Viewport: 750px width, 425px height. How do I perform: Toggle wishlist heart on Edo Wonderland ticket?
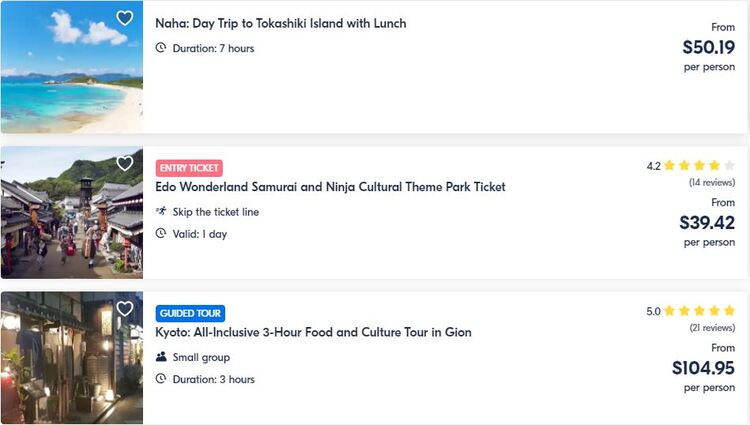pyautogui.click(x=125, y=163)
